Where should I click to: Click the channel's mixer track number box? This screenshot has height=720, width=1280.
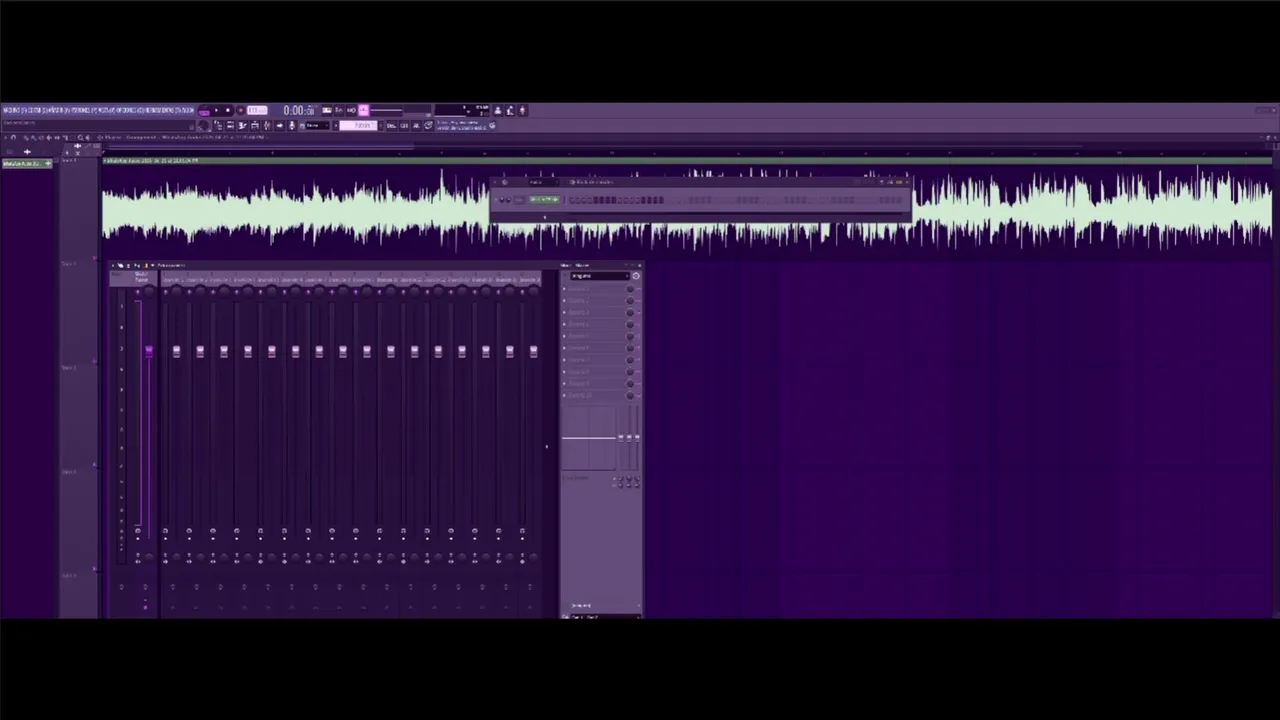click(519, 199)
